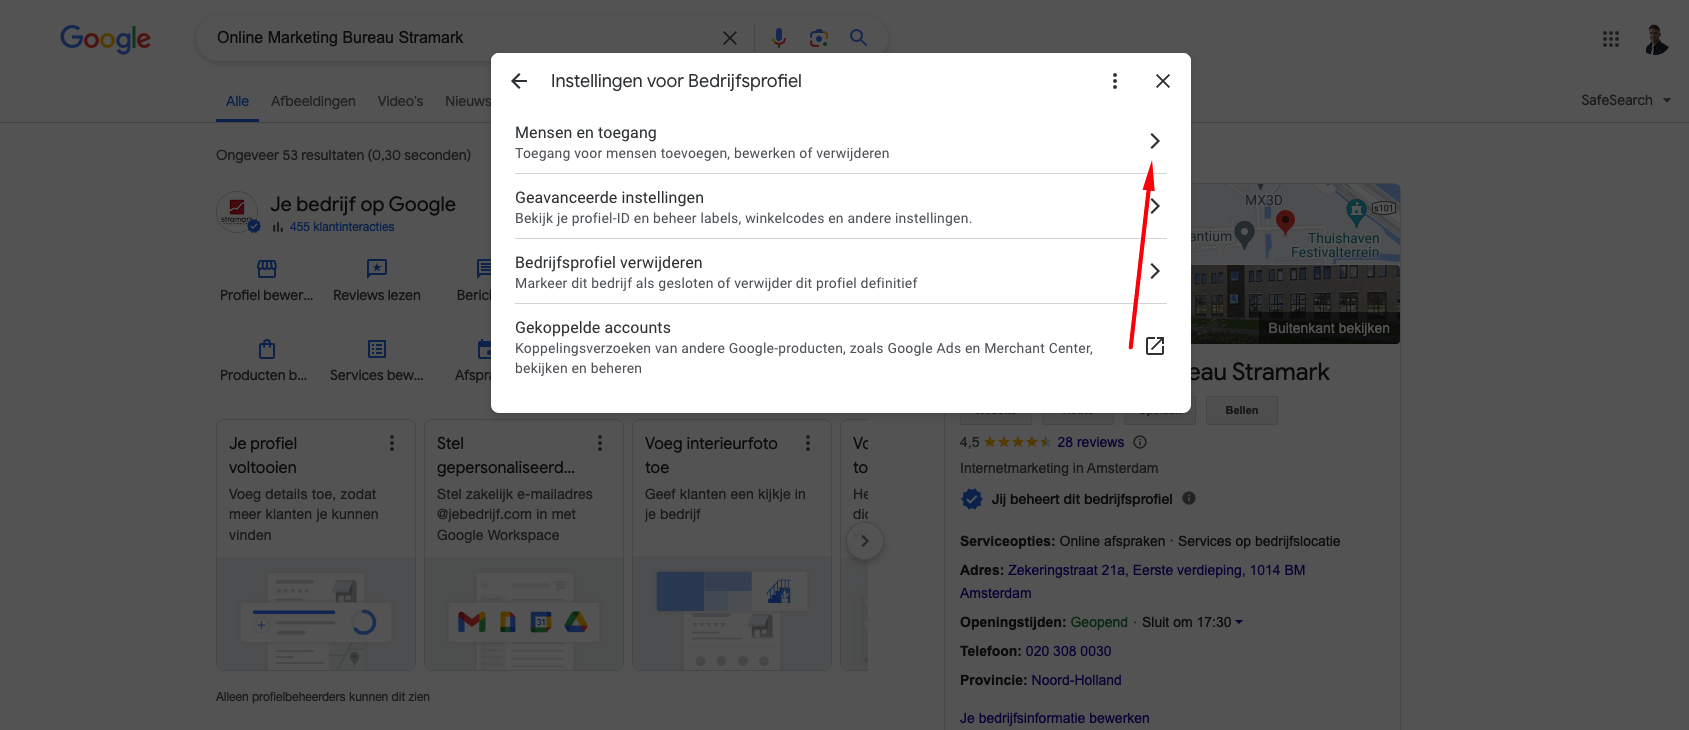Click Buitenkant bekijken on the photo
The height and width of the screenshot is (730, 1689).
coord(1328,328)
